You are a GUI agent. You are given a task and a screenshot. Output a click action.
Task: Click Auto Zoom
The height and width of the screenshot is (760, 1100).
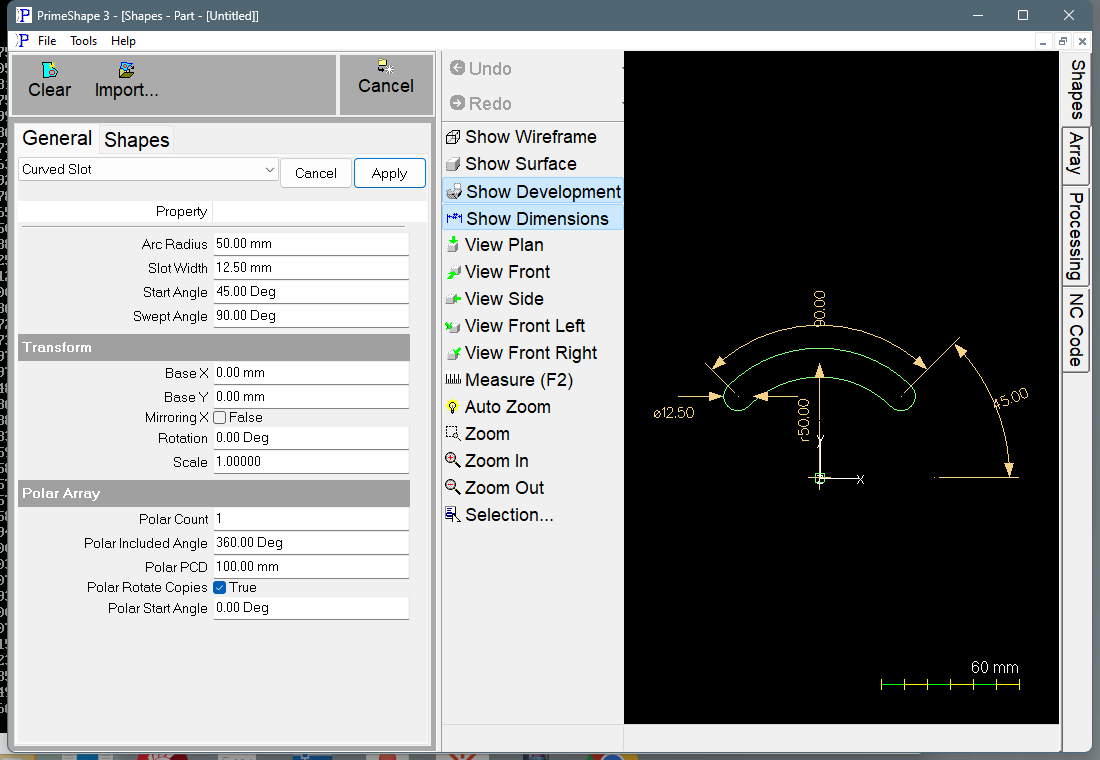pos(498,407)
